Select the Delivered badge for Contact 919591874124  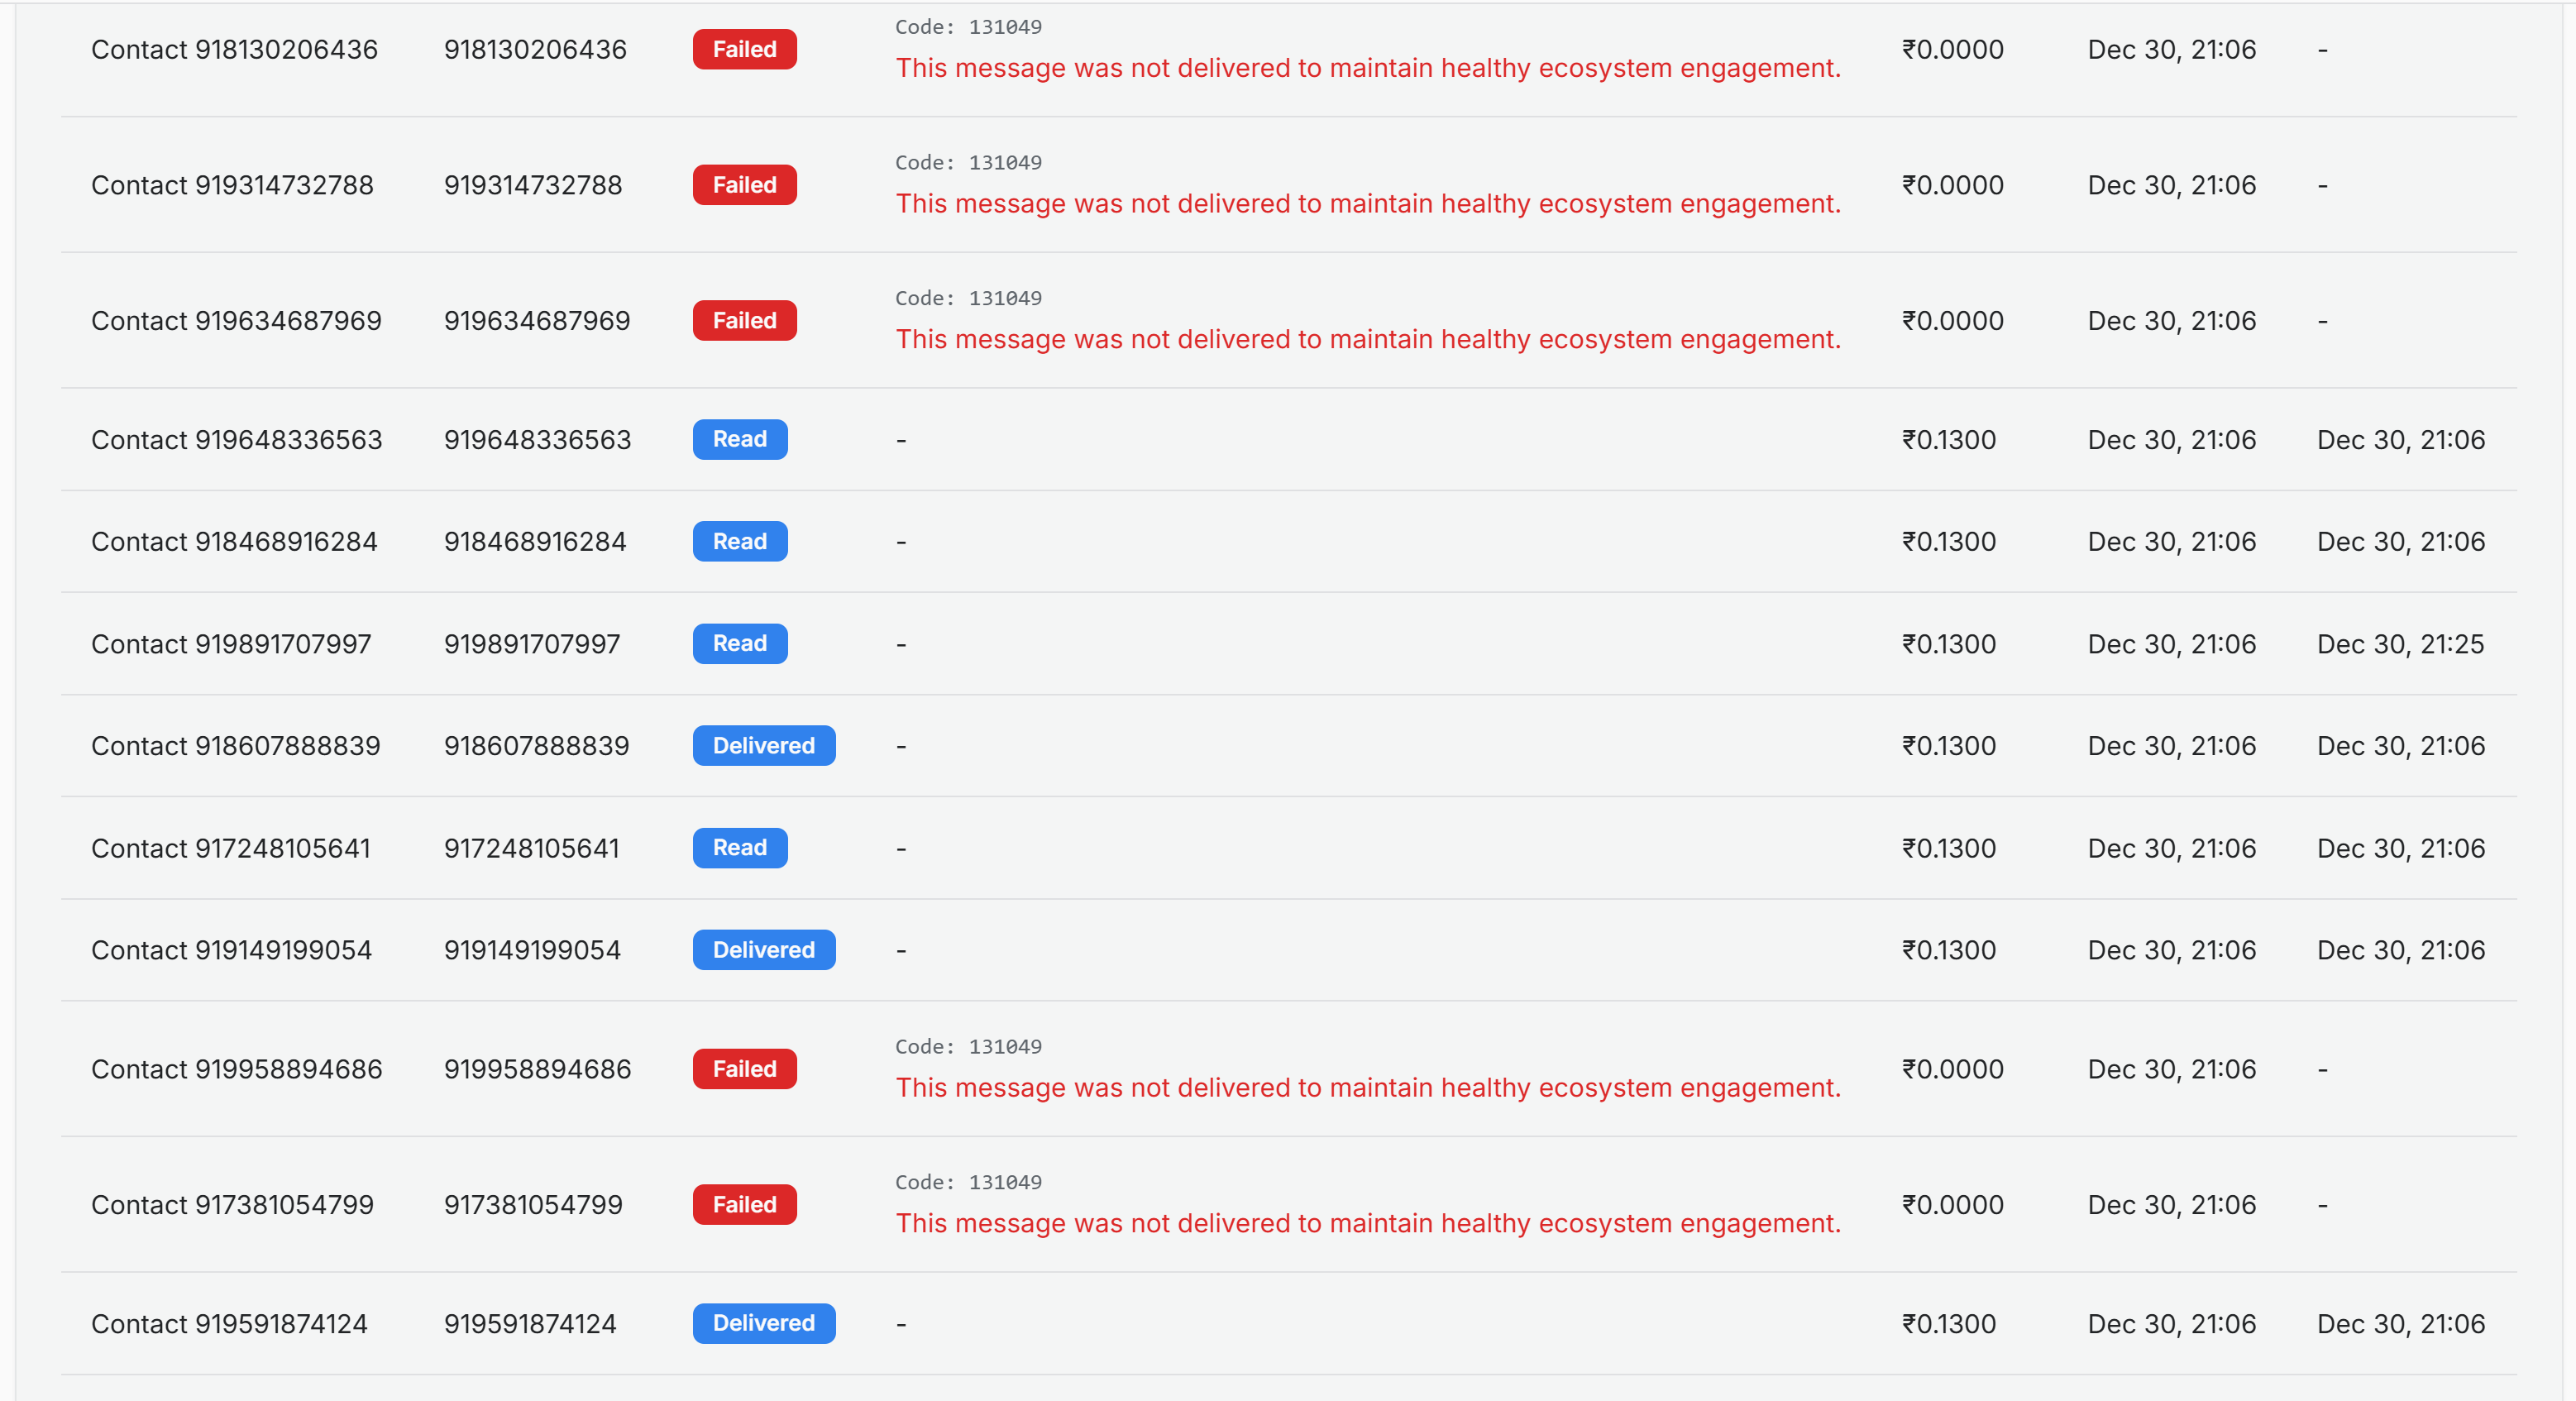click(763, 1323)
